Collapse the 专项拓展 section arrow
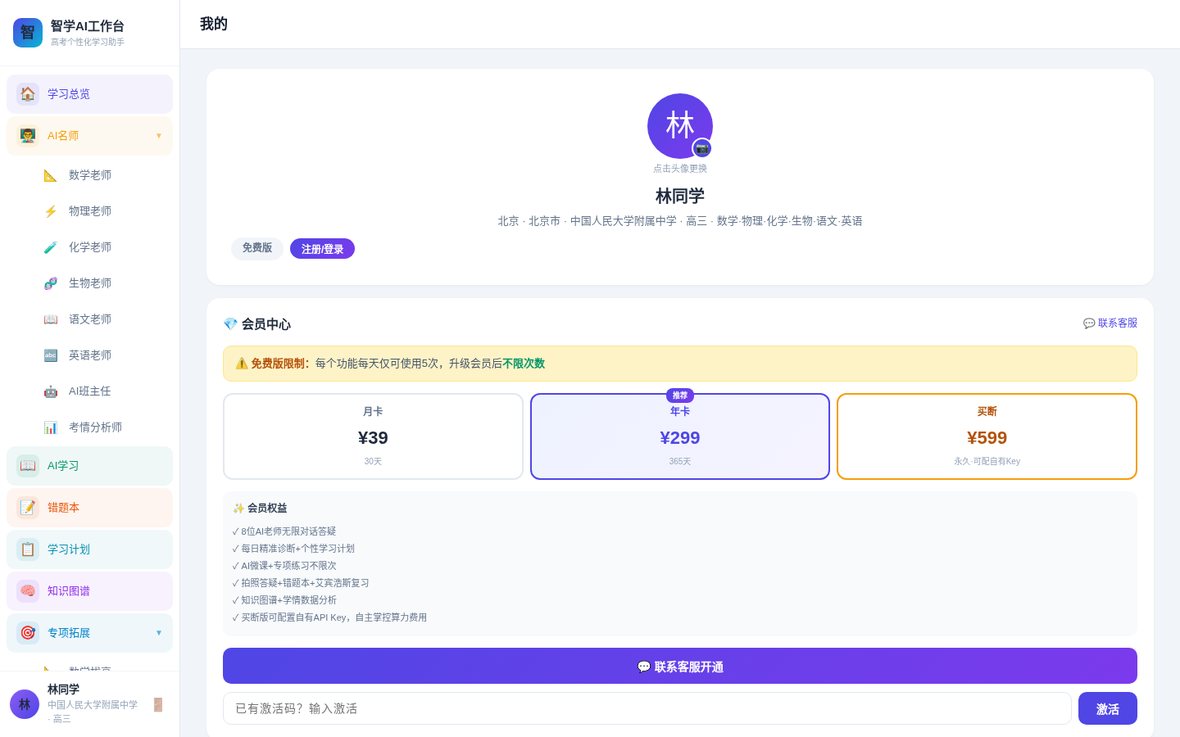This screenshot has height=737, width=1180. point(159,633)
